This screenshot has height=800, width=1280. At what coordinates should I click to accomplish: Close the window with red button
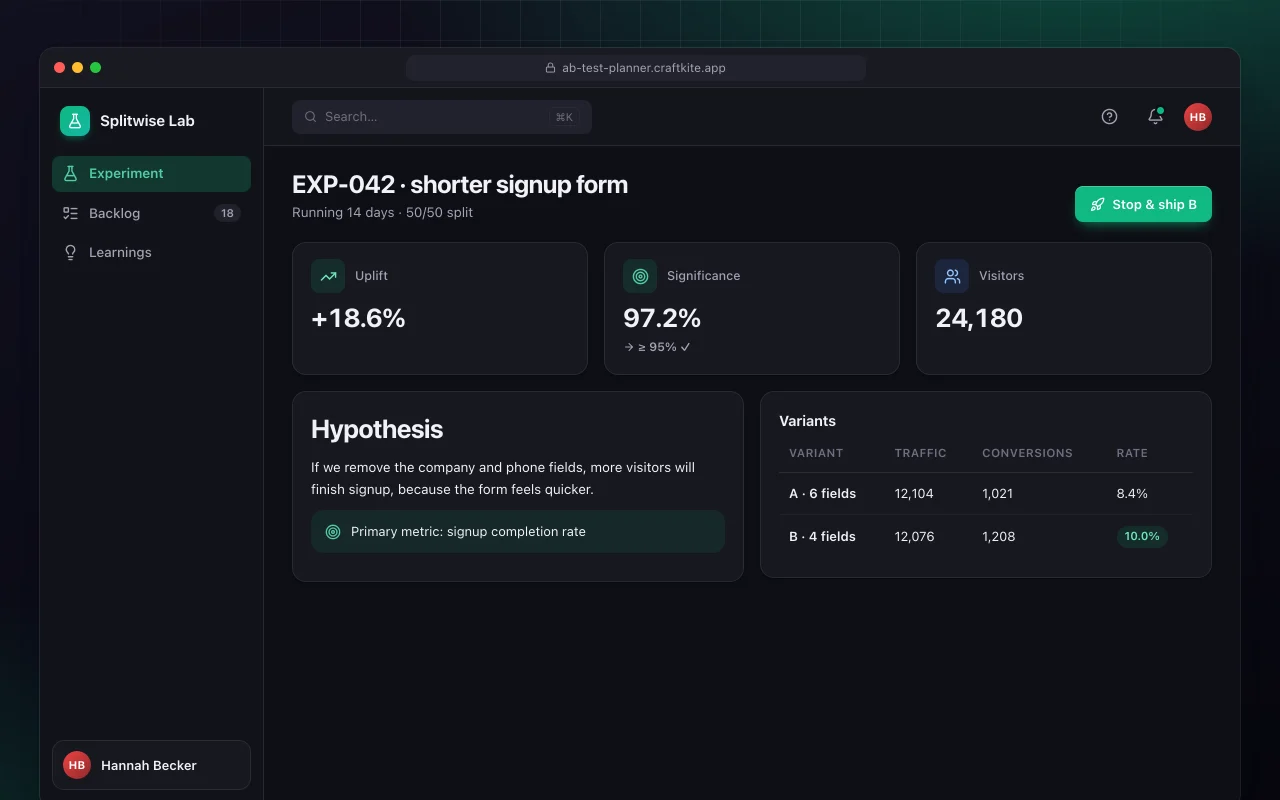(x=60, y=68)
